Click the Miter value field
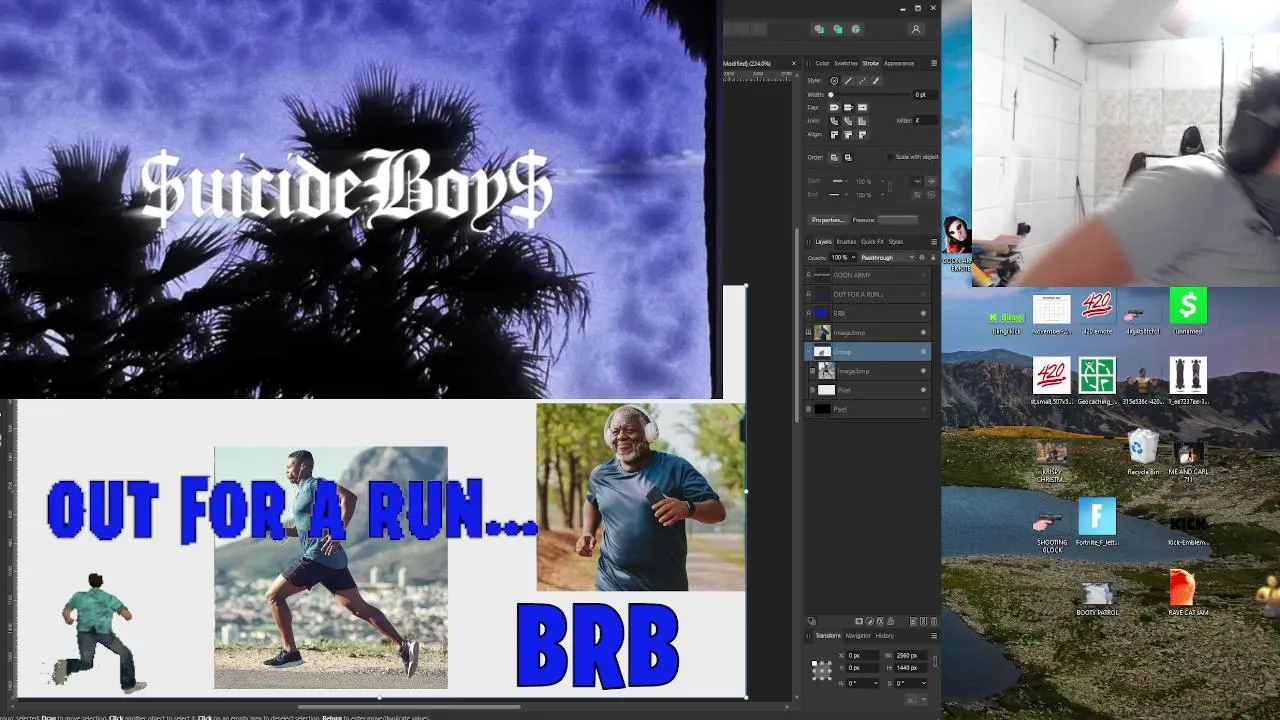This screenshot has width=1280, height=720. [925, 121]
